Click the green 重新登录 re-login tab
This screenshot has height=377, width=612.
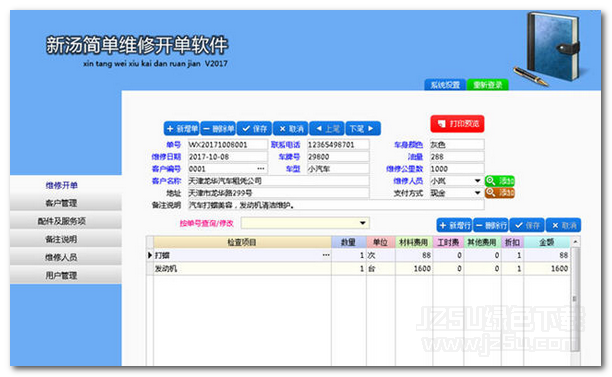coord(487,85)
